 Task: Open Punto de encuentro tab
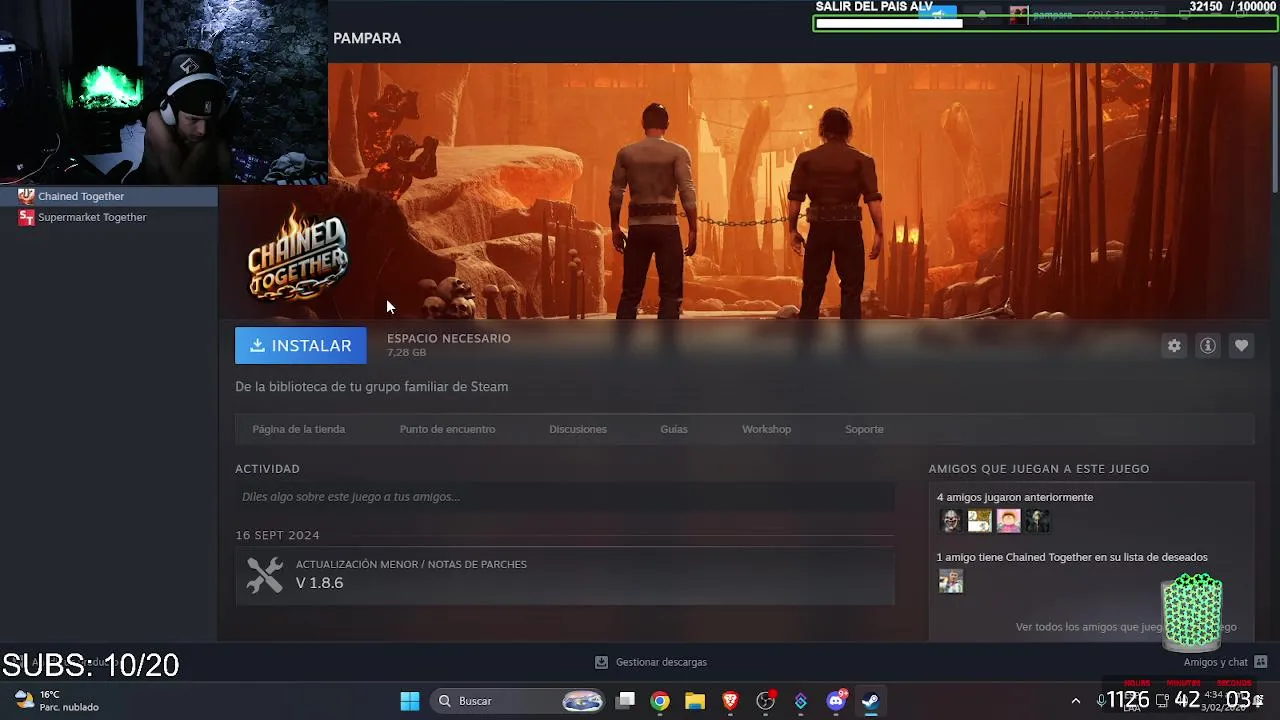coord(447,429)
